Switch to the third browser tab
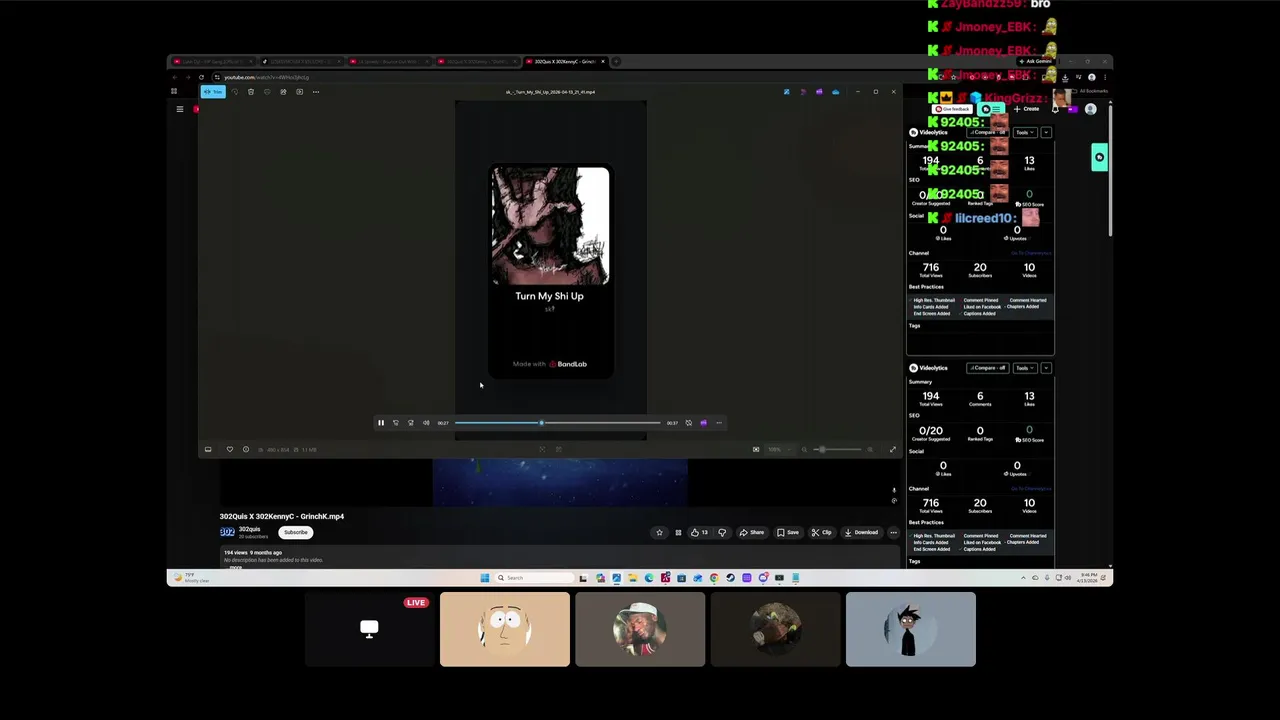Screen dimensions: 1280x720 [x=388, y=62]
